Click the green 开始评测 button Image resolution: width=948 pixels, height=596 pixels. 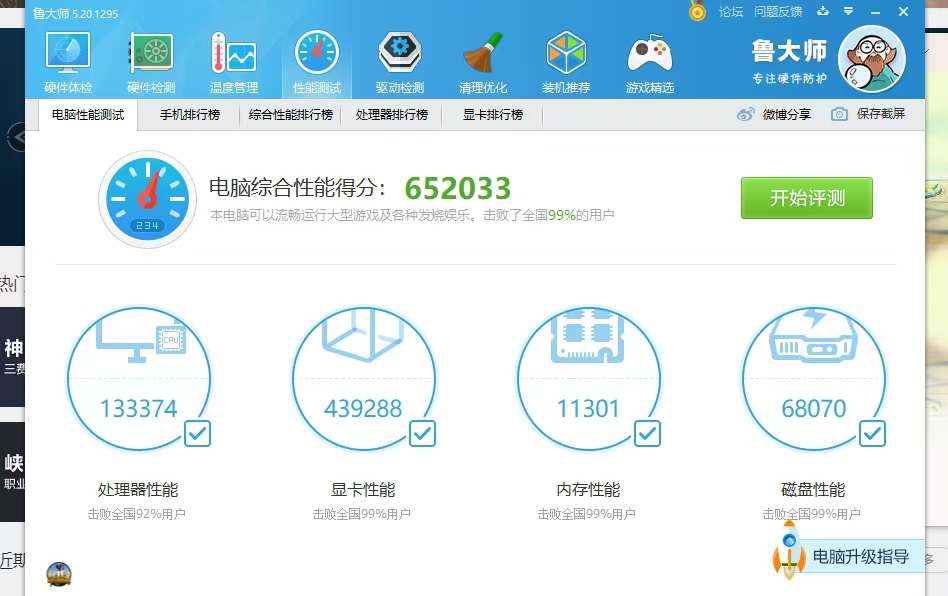point(807,198)
